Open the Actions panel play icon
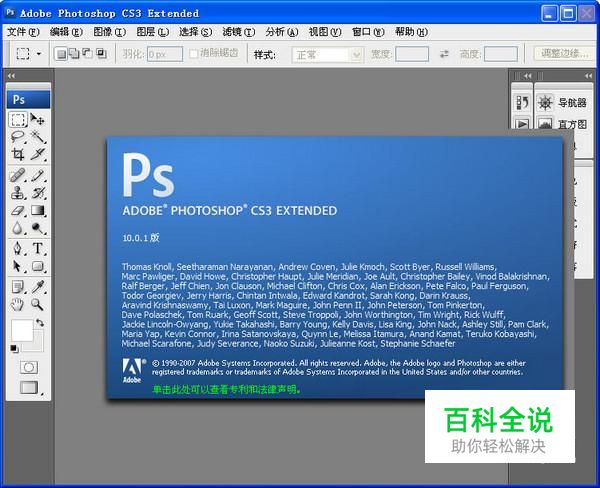Viewport: 600px width, 488px height. pos(522,124)
